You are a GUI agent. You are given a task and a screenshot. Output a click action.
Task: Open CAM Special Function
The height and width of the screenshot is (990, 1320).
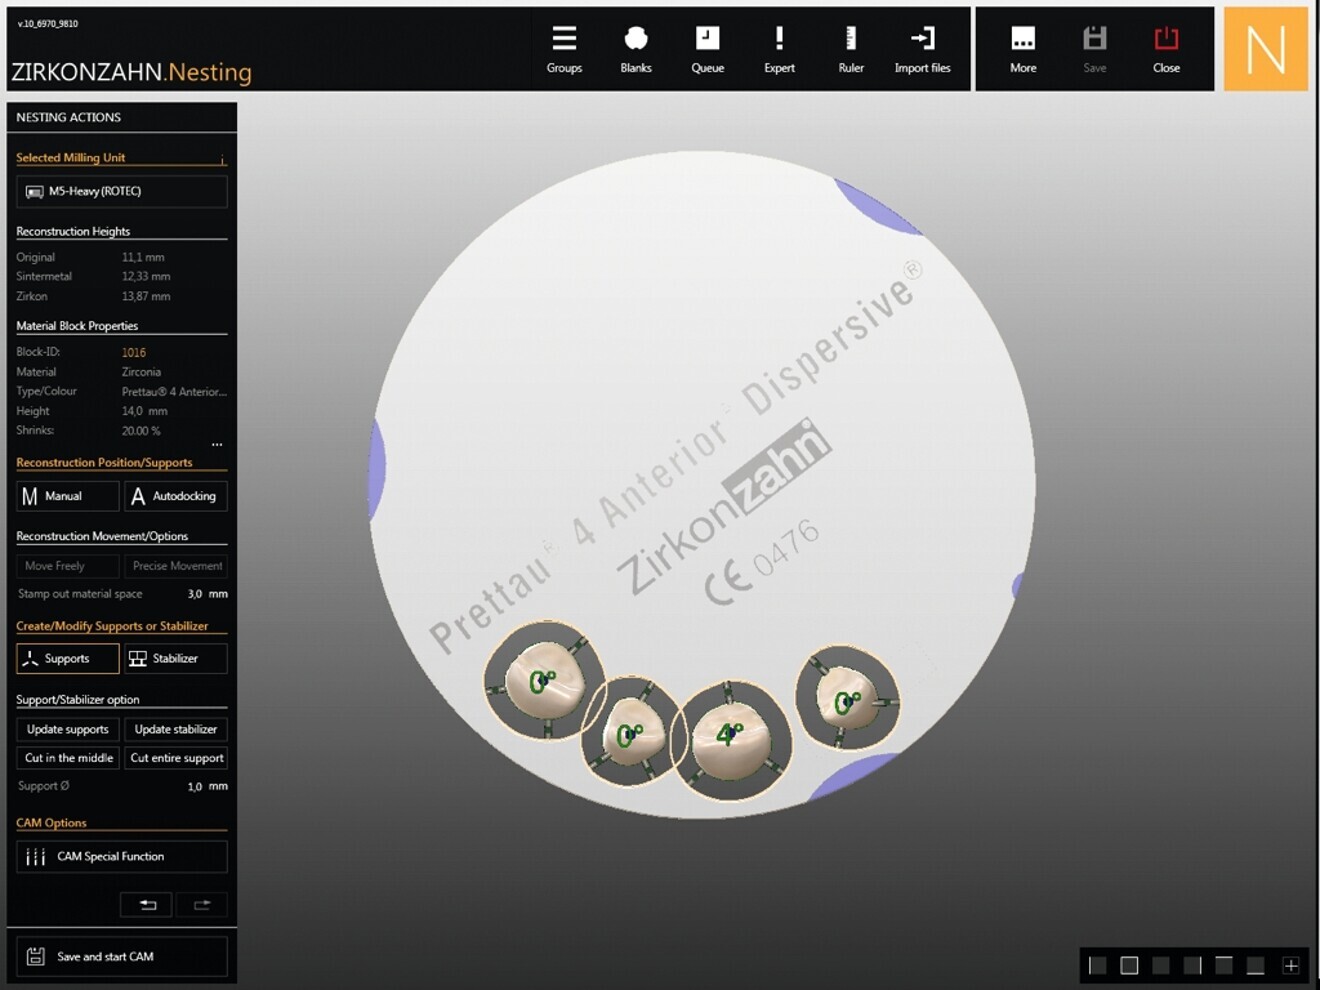pyautogui.click(x=121, y=857)
